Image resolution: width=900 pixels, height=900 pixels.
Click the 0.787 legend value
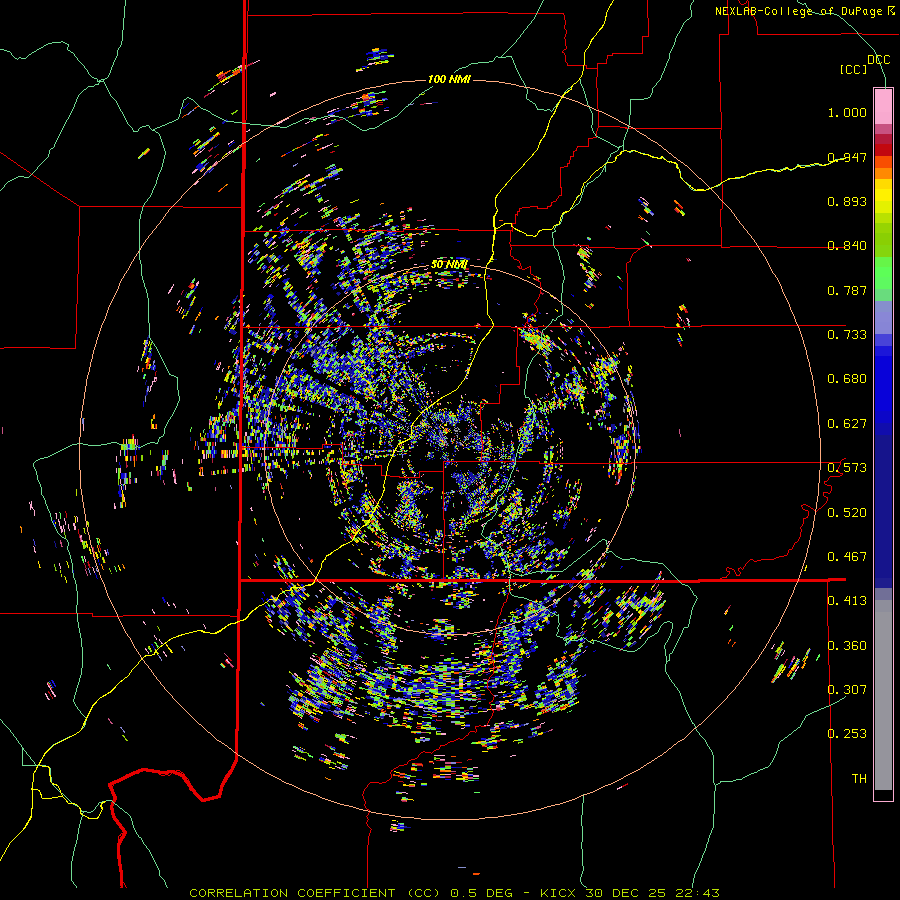click(x=847, y=290)
